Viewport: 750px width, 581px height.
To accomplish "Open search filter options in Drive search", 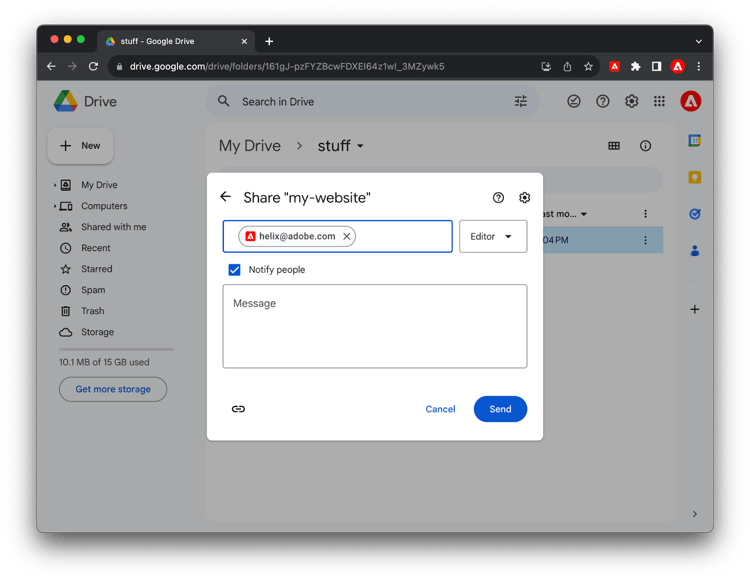I will 520,101.
